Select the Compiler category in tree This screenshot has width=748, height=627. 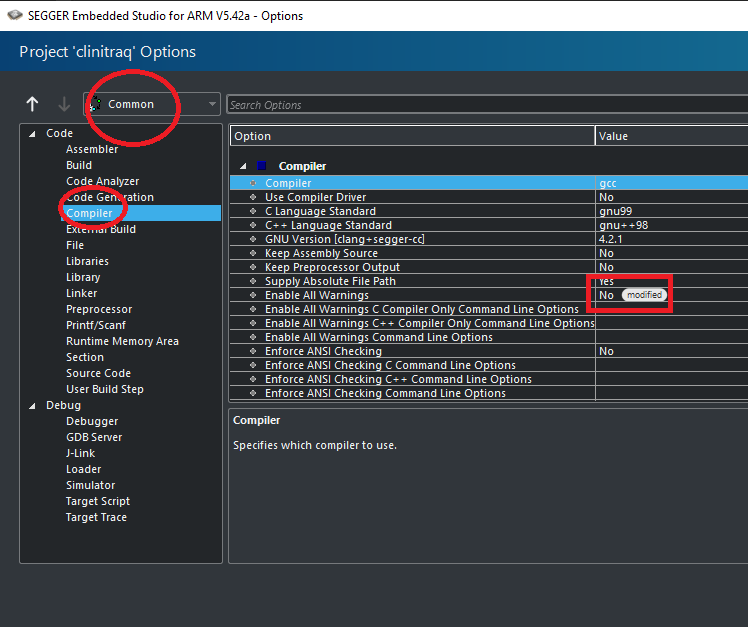point(89,213)
